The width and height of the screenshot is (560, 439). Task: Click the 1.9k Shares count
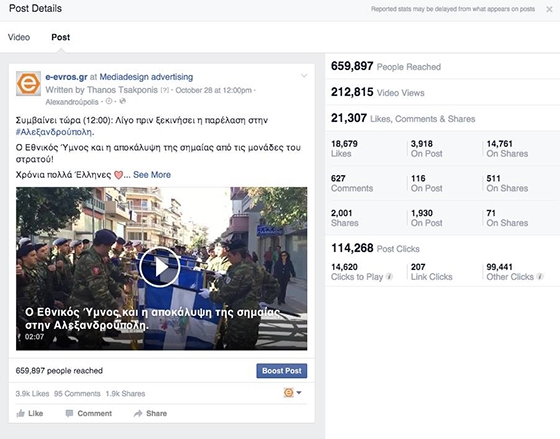click(x=125, y=394)
